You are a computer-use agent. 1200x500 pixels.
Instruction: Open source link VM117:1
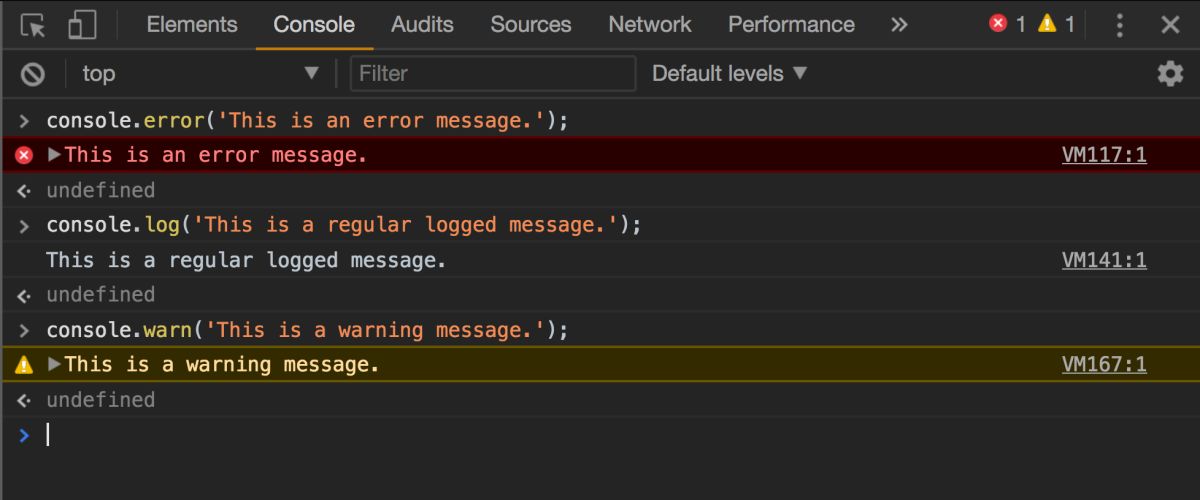(1104, 155)
